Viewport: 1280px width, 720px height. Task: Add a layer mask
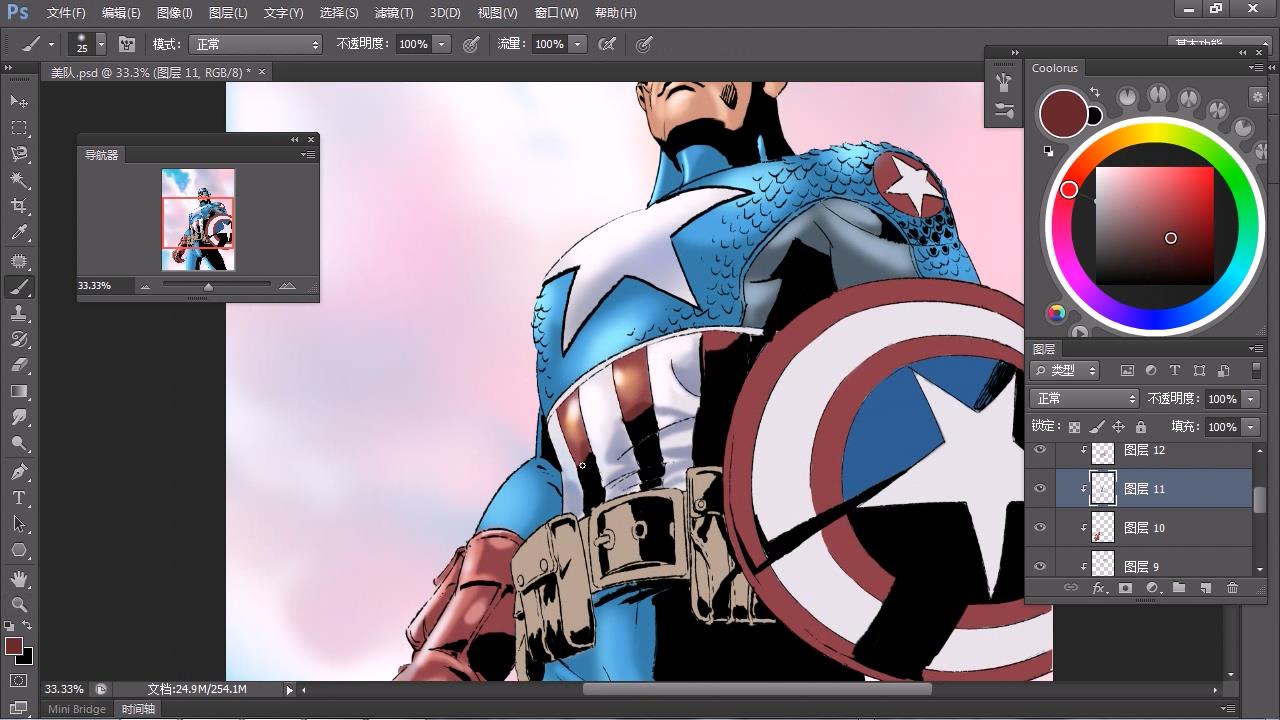pos(1125,588)
